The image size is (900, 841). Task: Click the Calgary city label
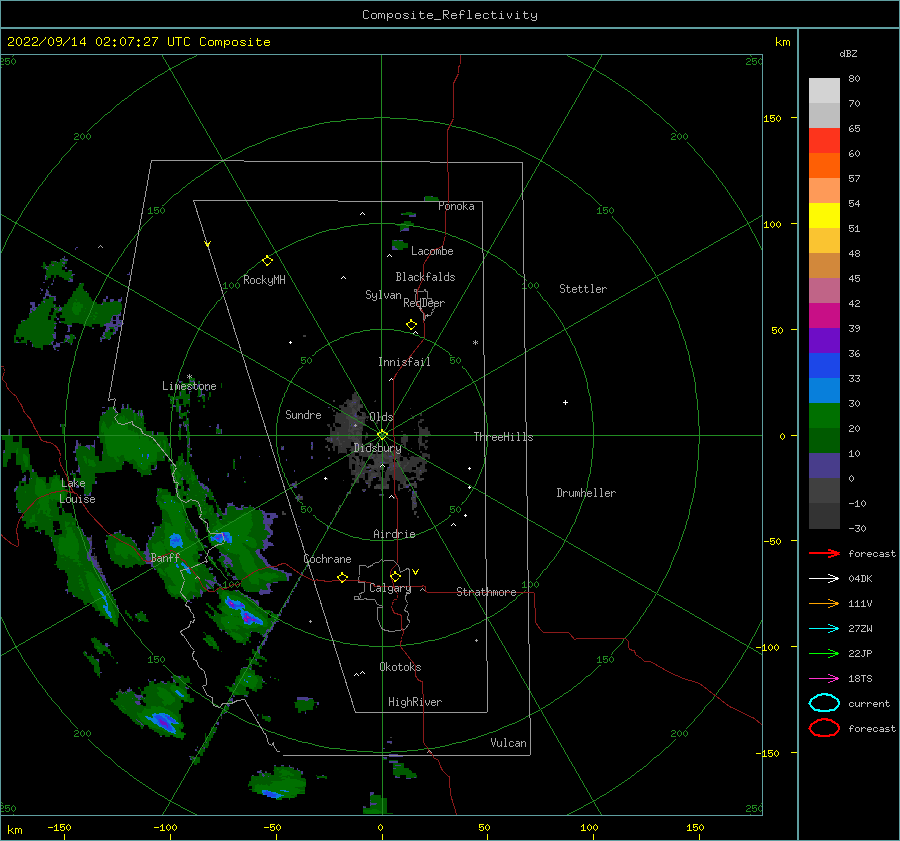coord(390,588)
